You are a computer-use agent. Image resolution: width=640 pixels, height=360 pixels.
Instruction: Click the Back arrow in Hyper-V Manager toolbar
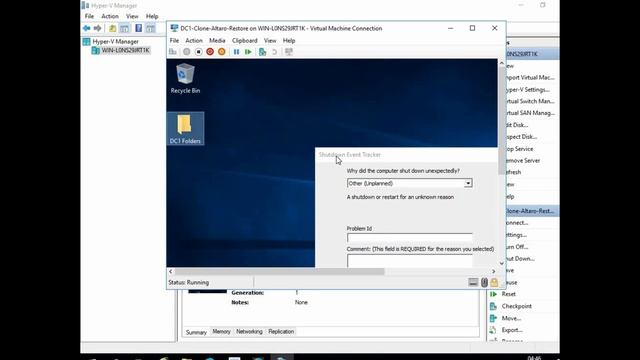pos(87,28)
